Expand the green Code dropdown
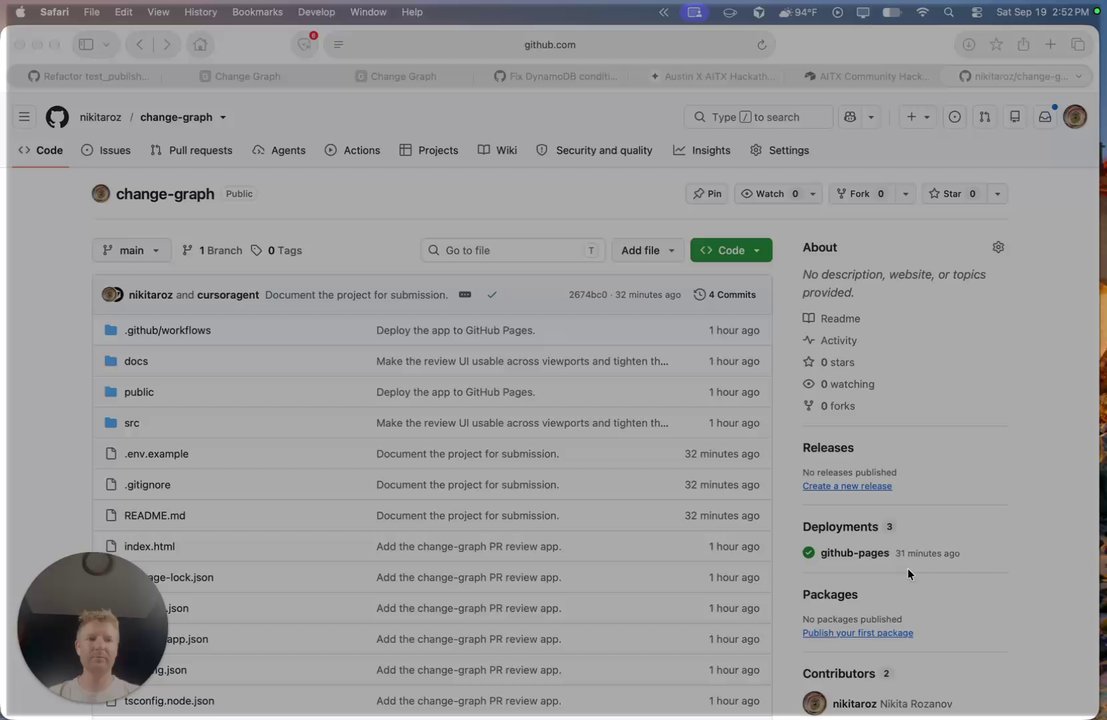Screen dimensions: 1107x720 [731, 250]
